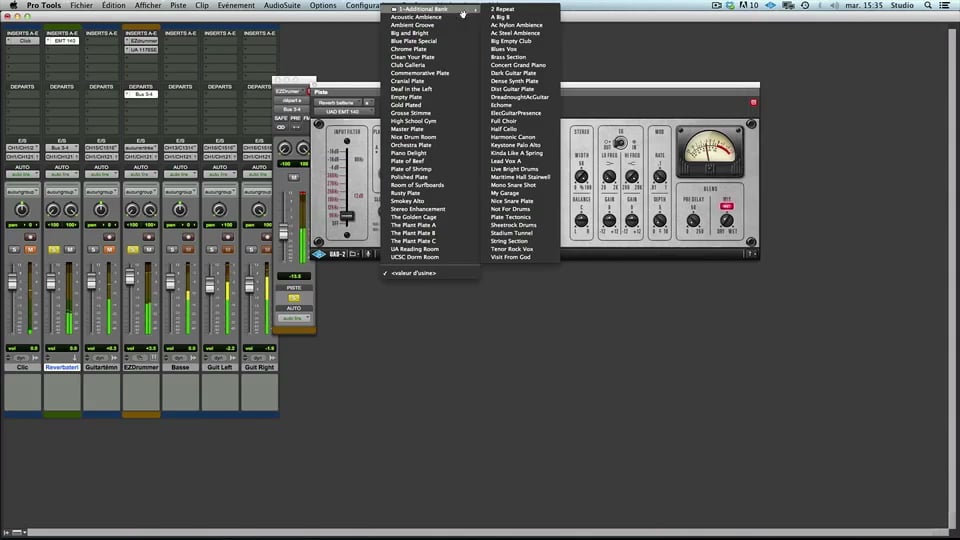Click the Lo Freq EQ knob
Screen dimensions: 960x540
[x=609, y=177]
